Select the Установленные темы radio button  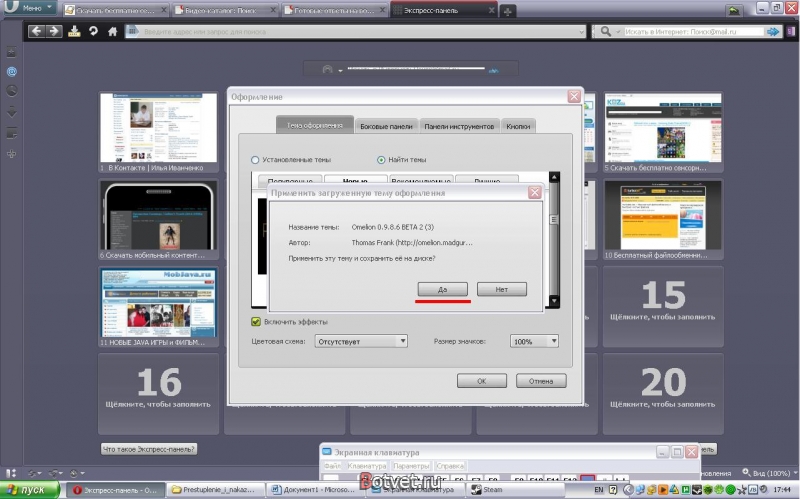[255, 160]
